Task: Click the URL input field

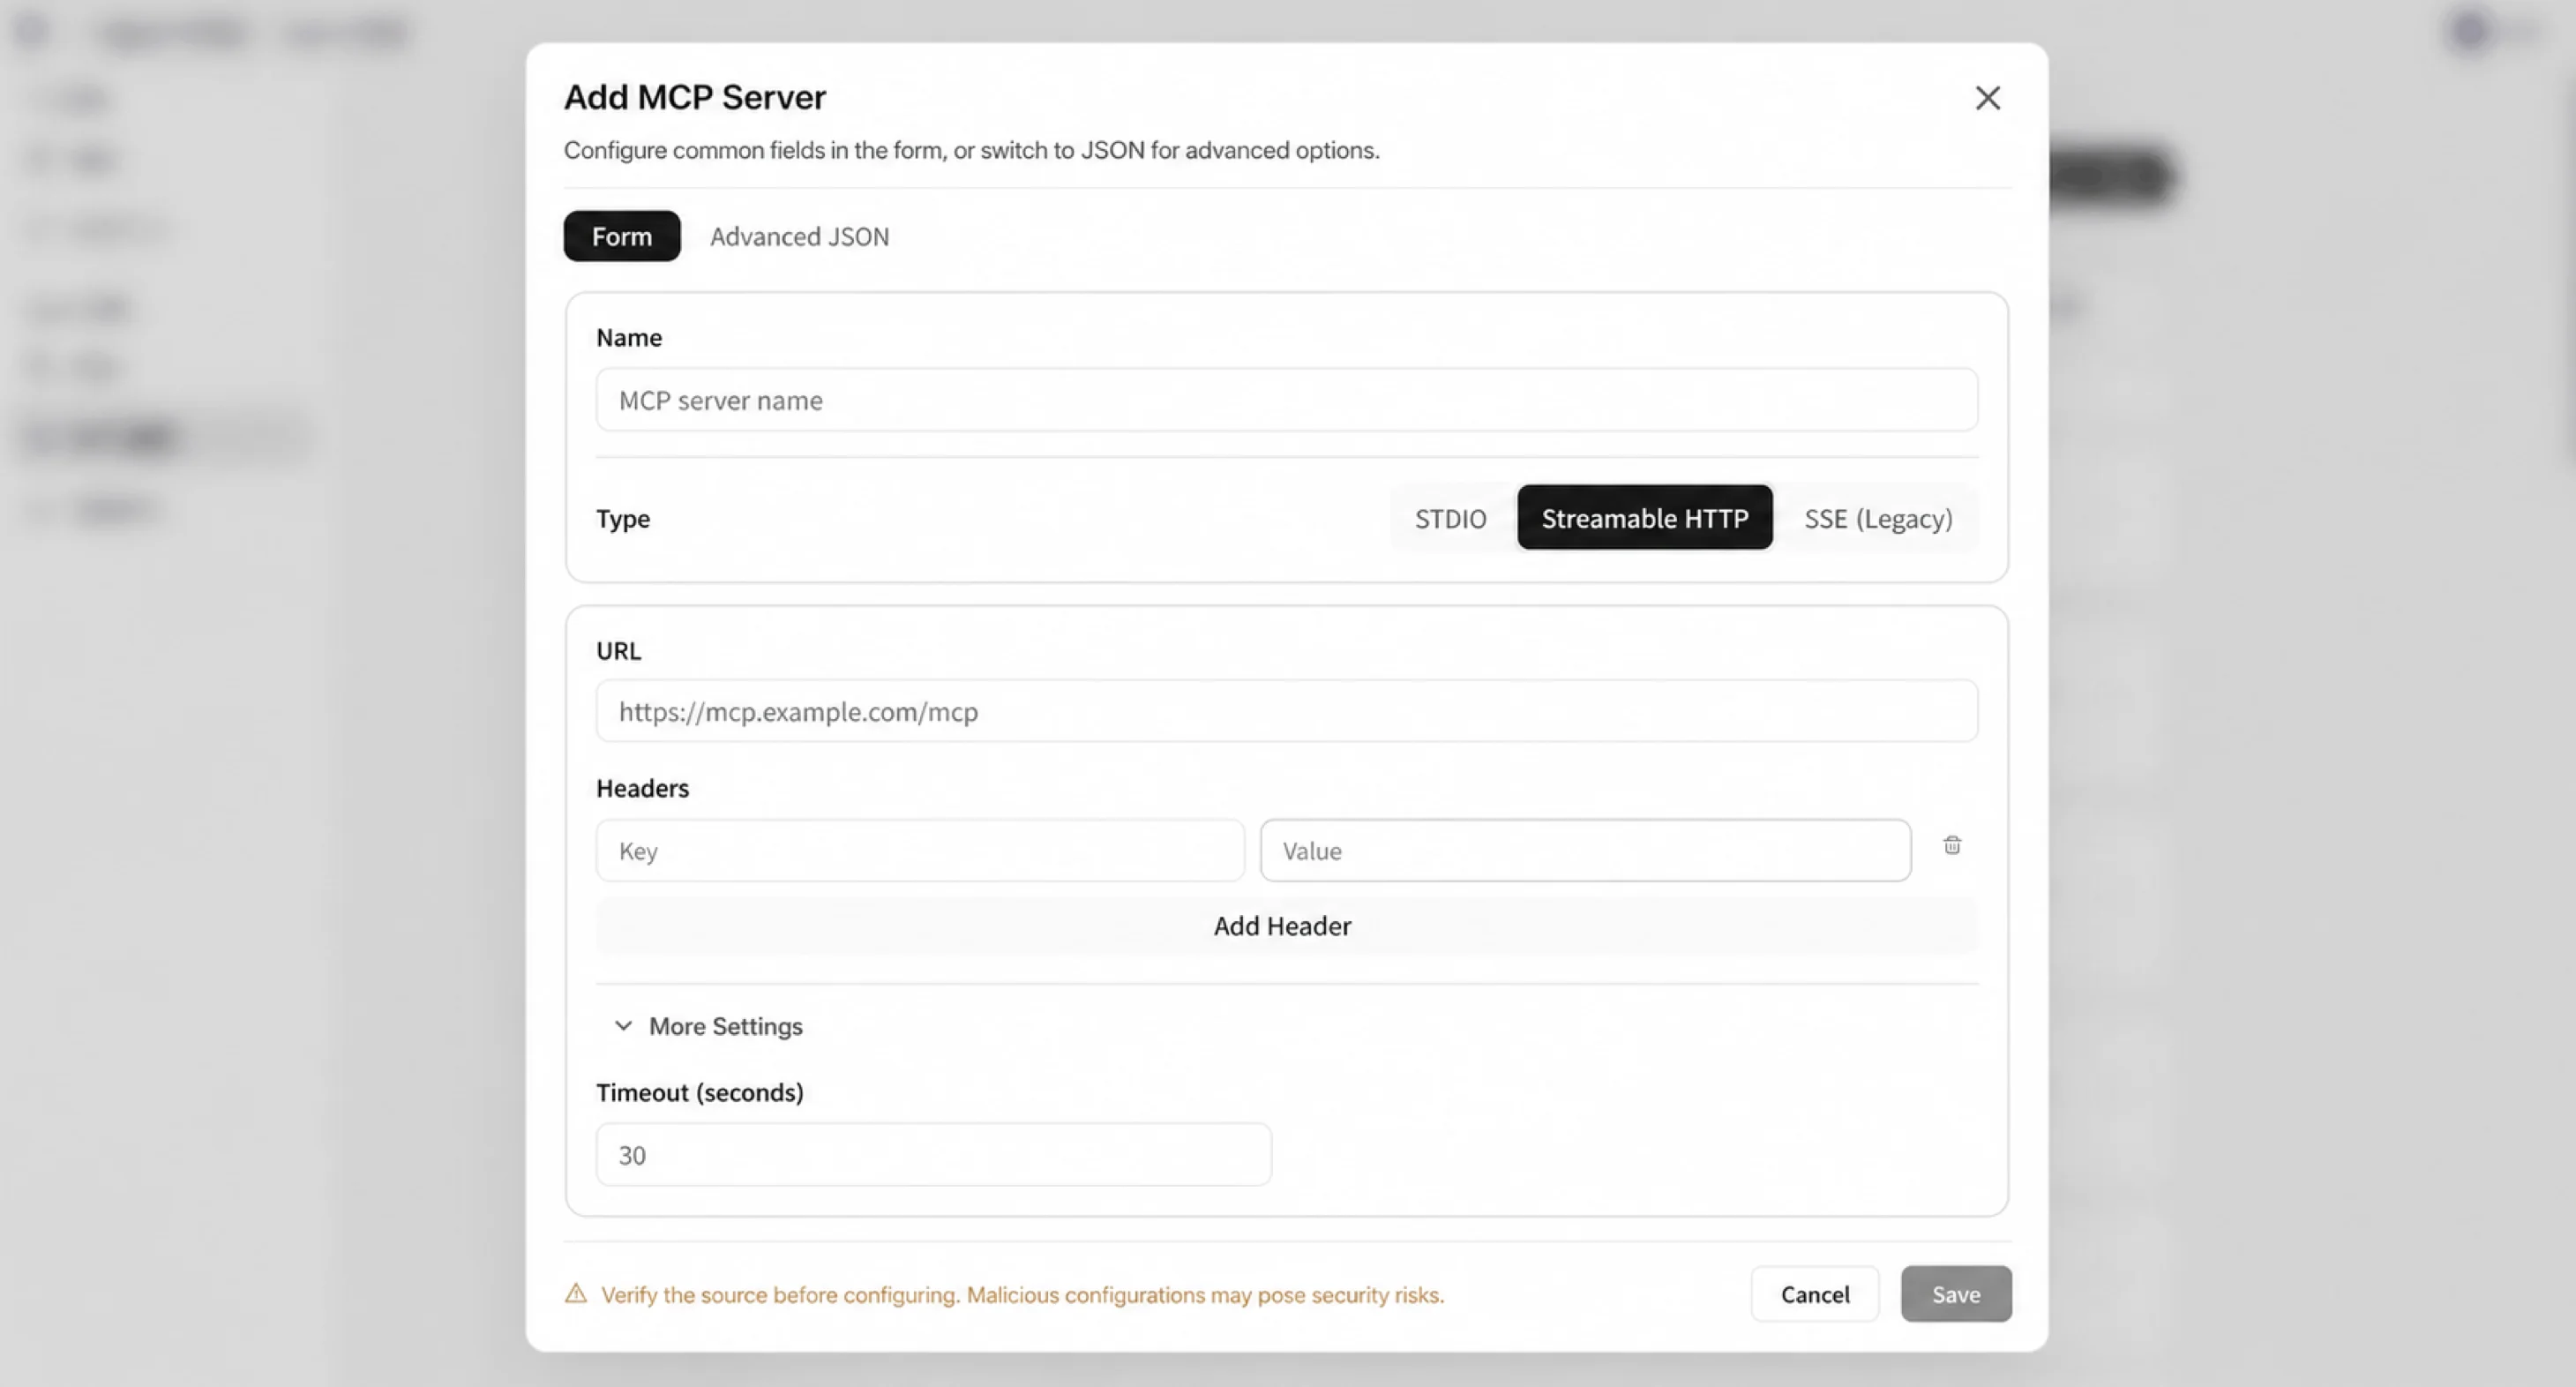Action: [1287, 711]
